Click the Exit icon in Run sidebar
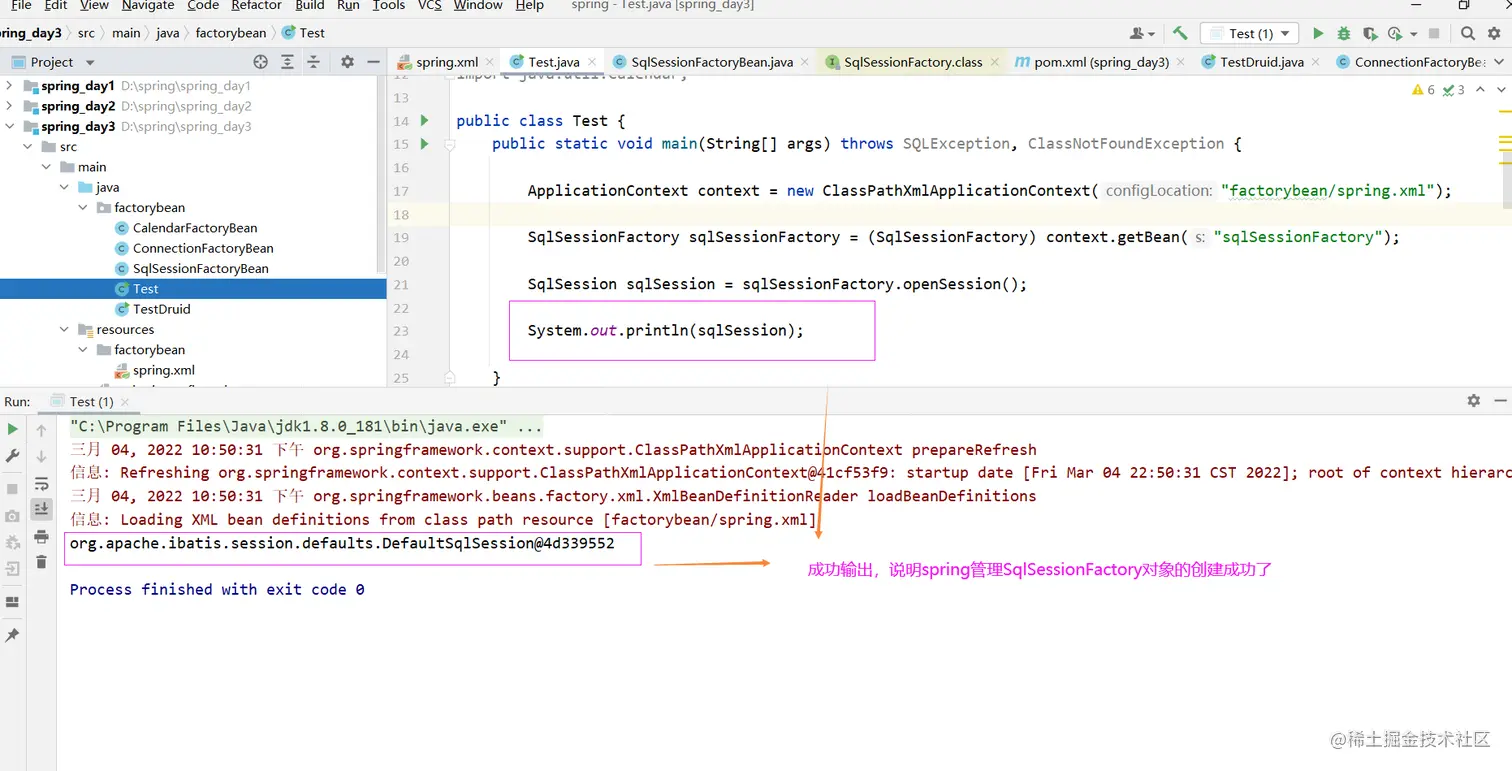This screenshot has width=1512, height=771. click(12, 569)
